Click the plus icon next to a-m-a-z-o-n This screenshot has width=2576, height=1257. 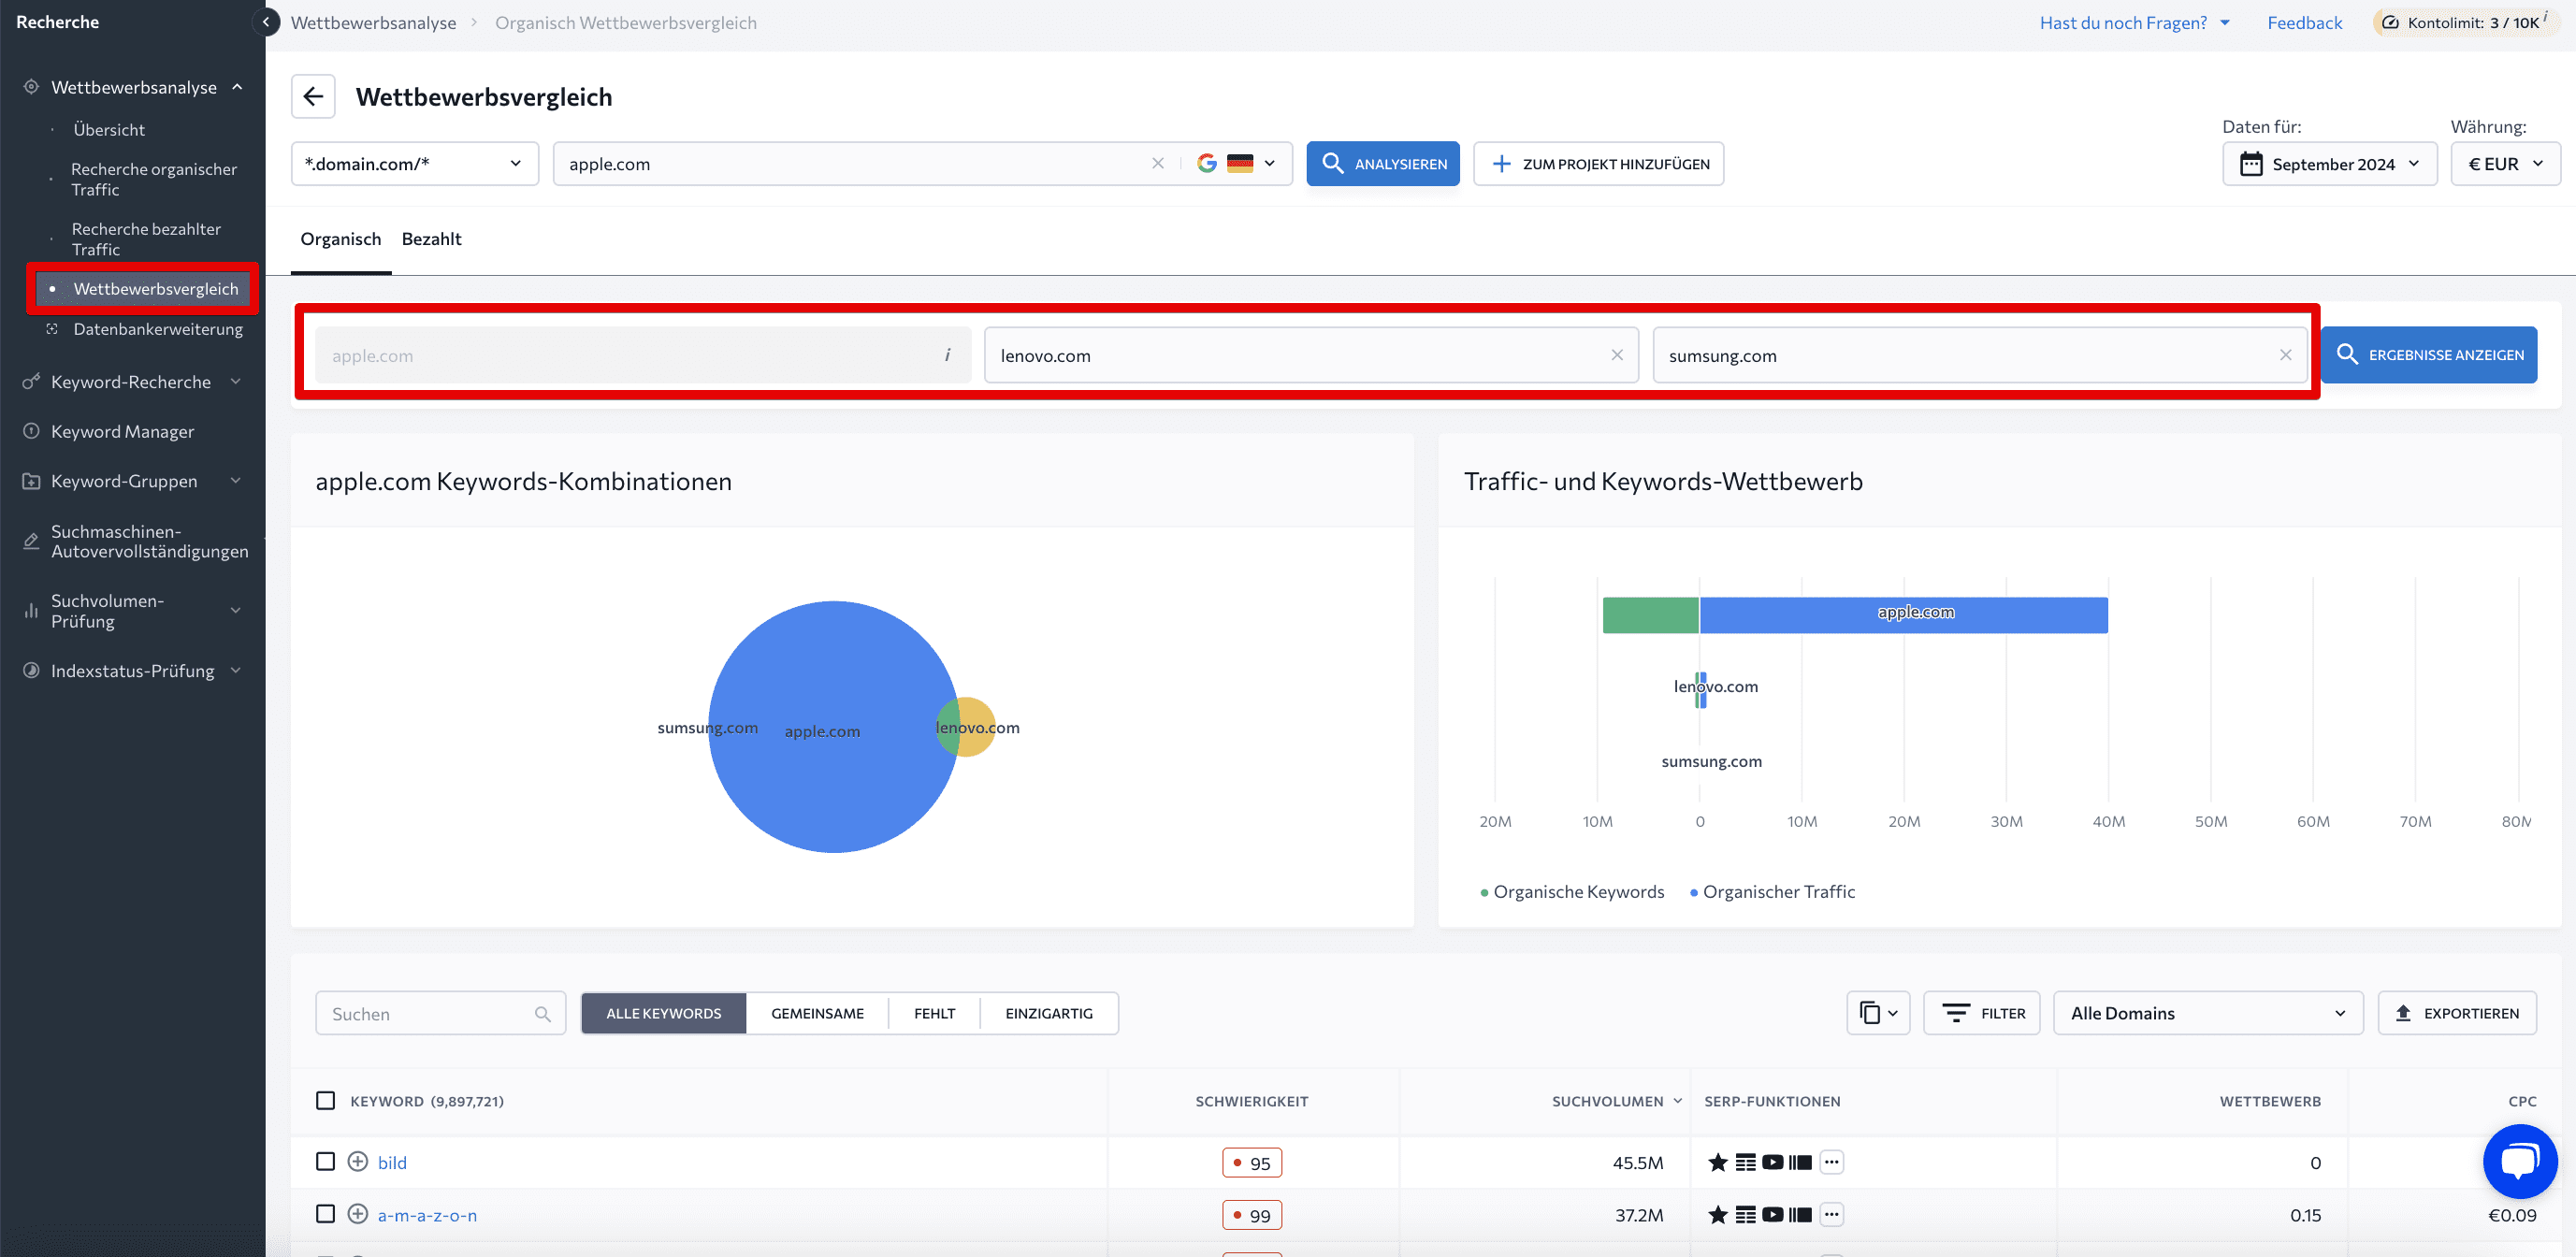point(357,1214)
